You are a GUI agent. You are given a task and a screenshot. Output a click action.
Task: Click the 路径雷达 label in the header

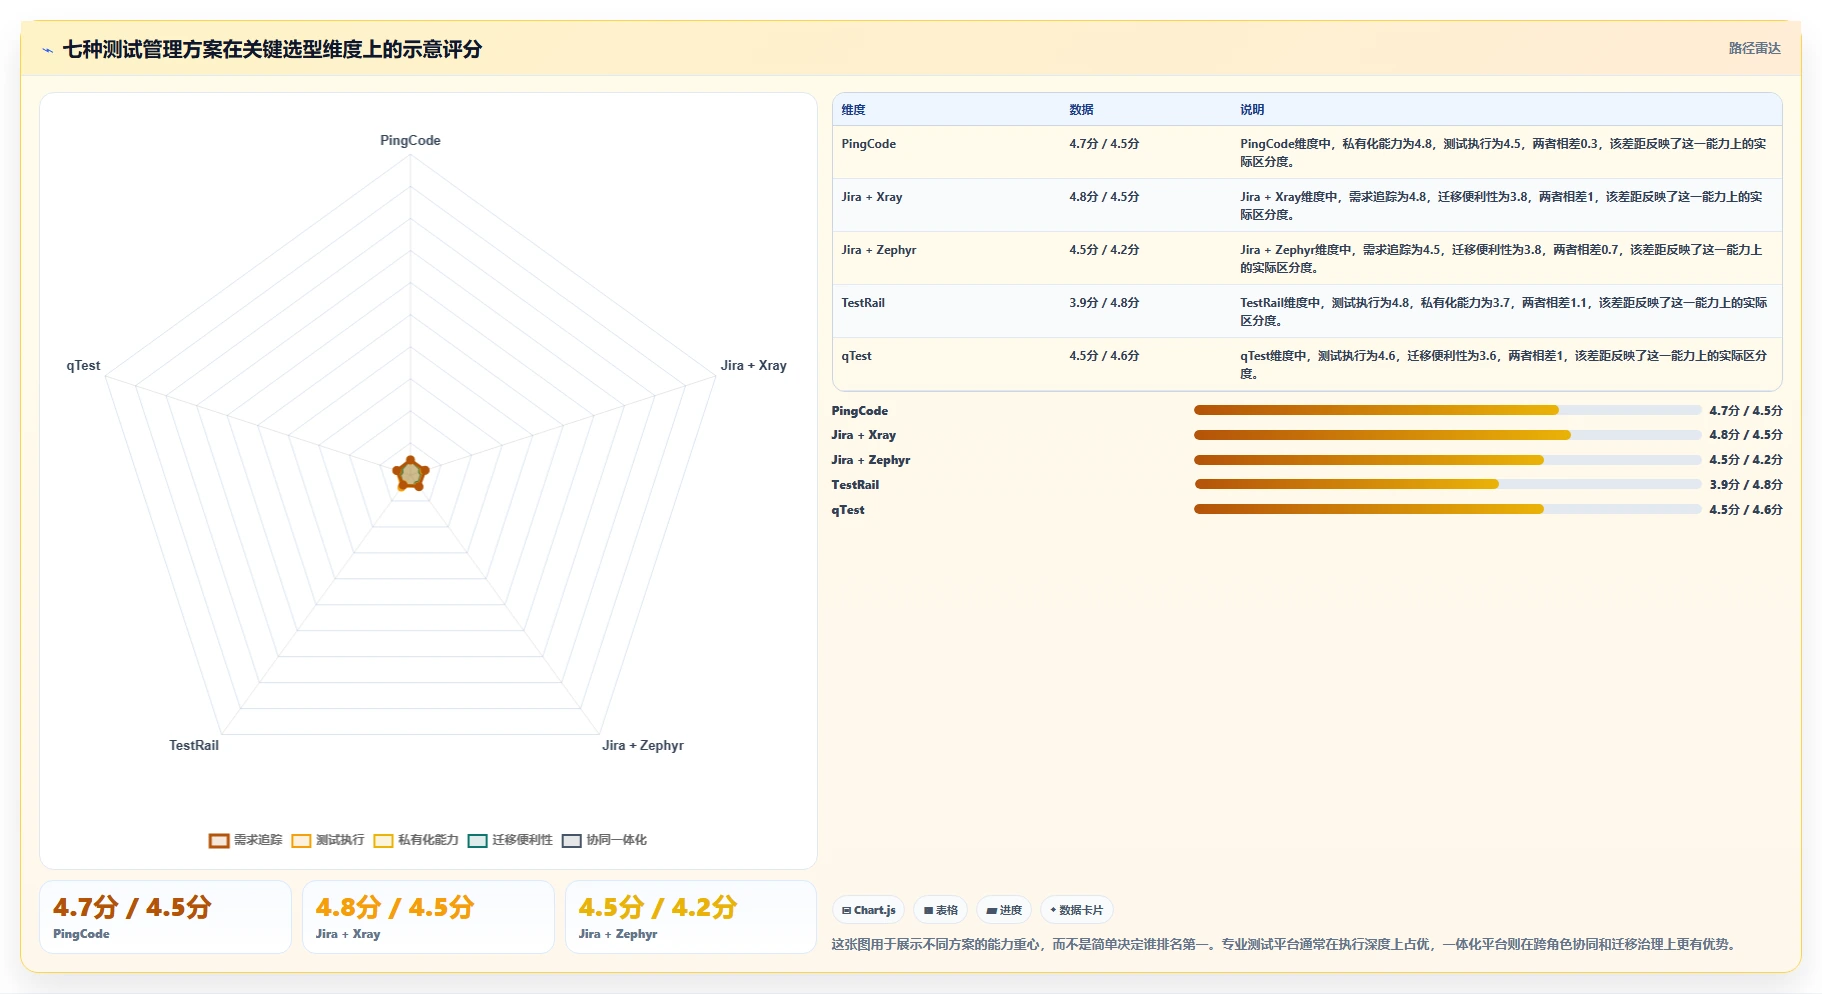pos(1754,48)
